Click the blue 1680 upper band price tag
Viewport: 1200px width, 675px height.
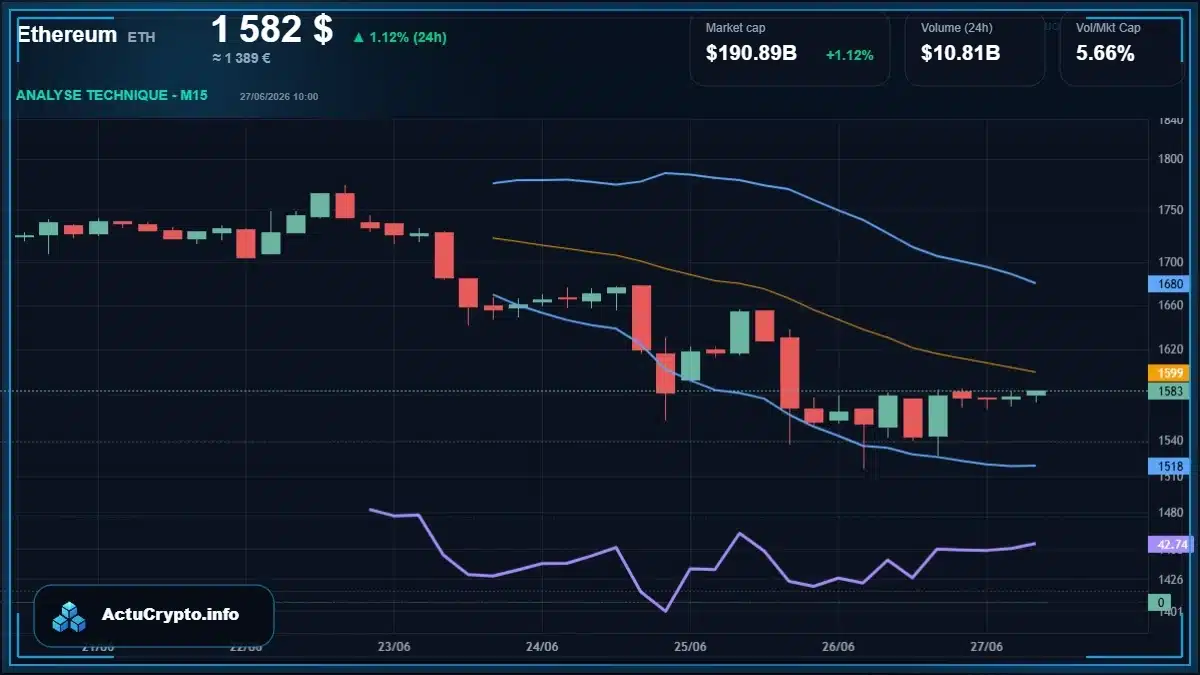coord(1169,284)
